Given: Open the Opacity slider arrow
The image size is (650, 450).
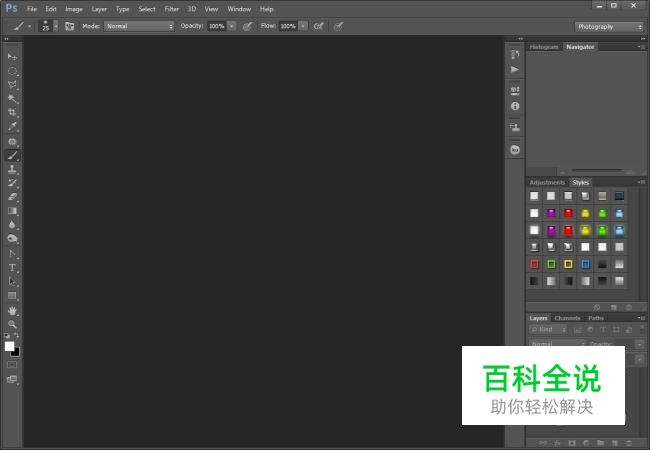Looking at the screenshot, I should 232,26.
